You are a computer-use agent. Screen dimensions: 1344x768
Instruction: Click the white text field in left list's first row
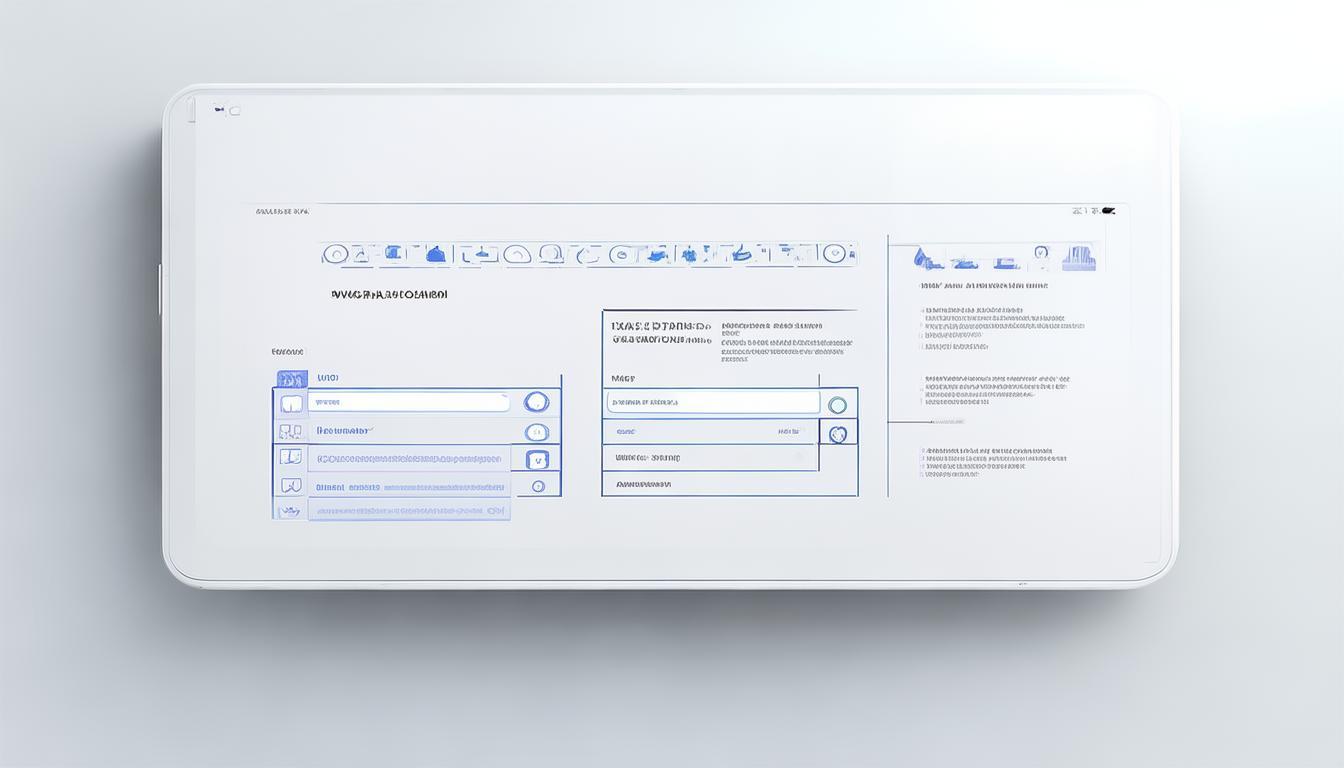pos(408,402)
